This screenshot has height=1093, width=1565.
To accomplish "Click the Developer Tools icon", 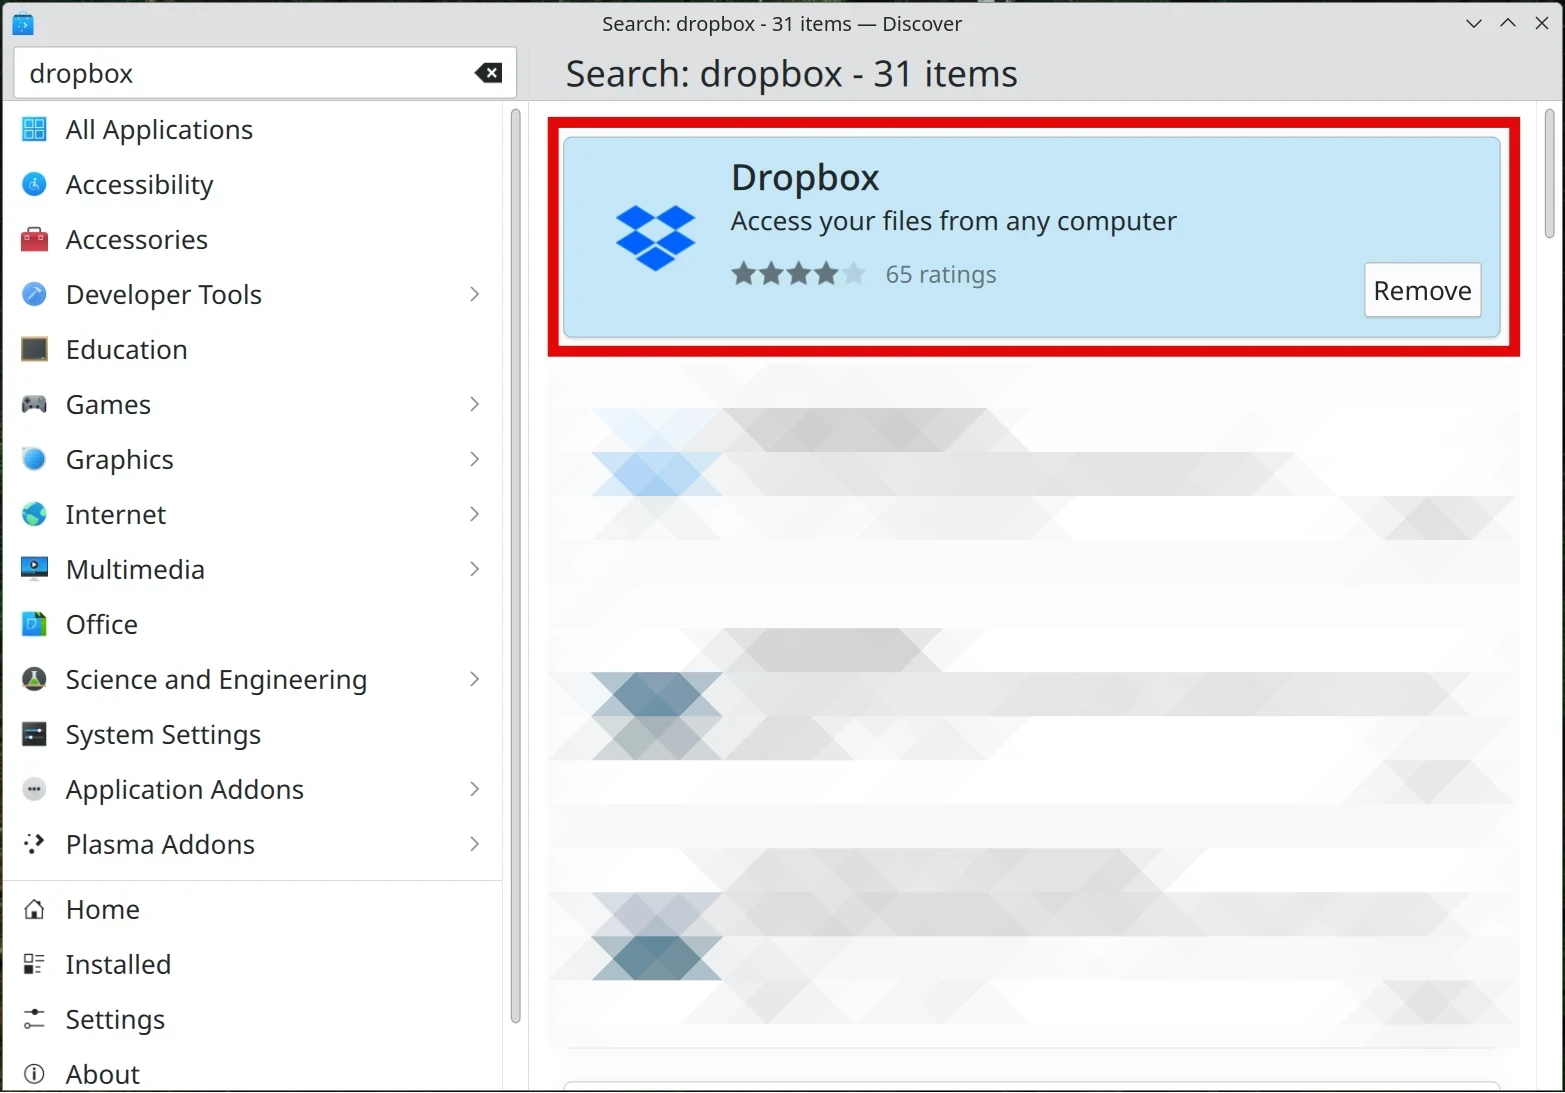I will pos(34,294).
